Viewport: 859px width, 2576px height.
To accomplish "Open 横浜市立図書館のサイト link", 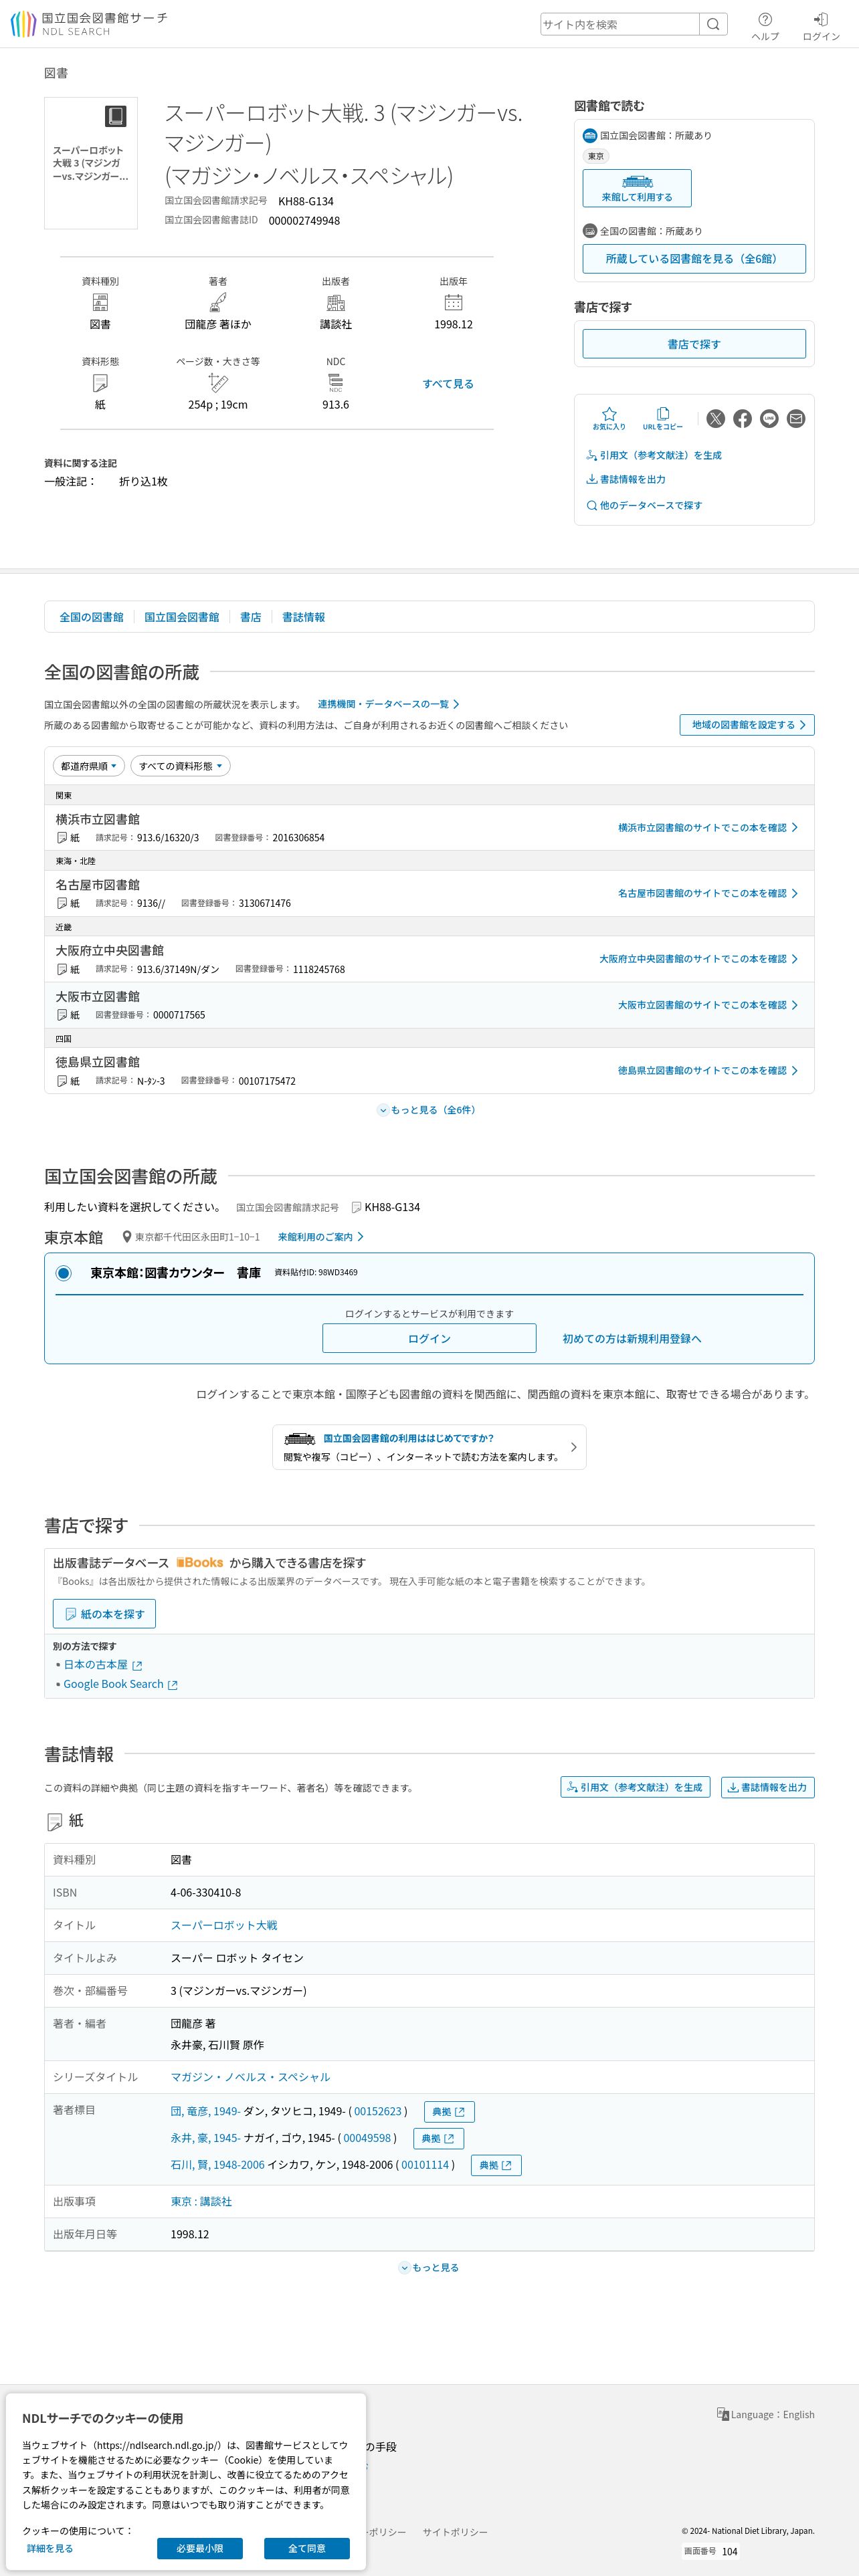I will (708, 828).
